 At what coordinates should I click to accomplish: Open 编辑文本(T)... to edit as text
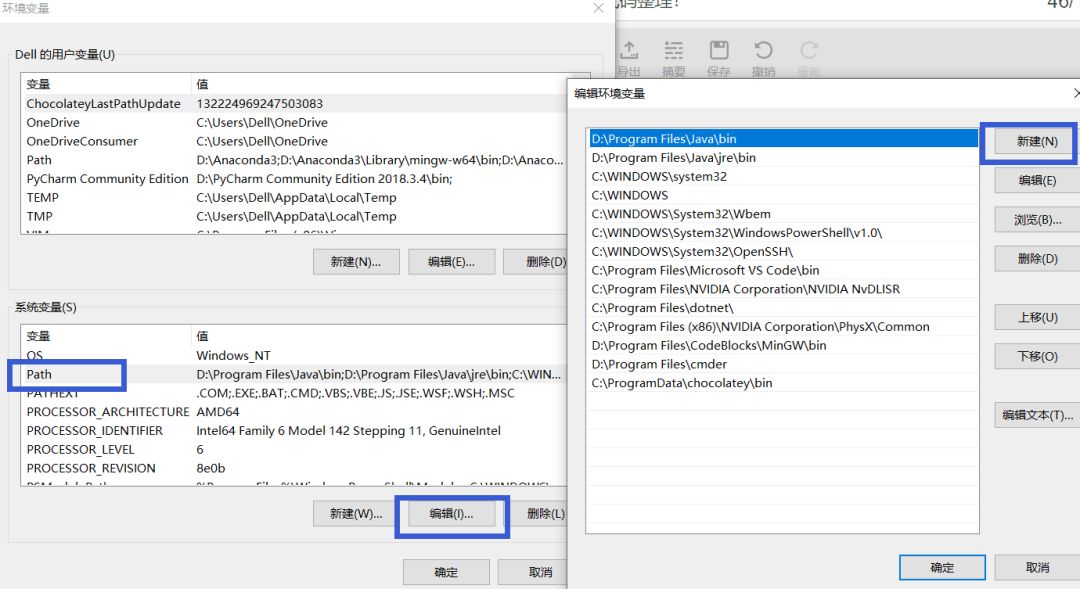point(1037,414)
